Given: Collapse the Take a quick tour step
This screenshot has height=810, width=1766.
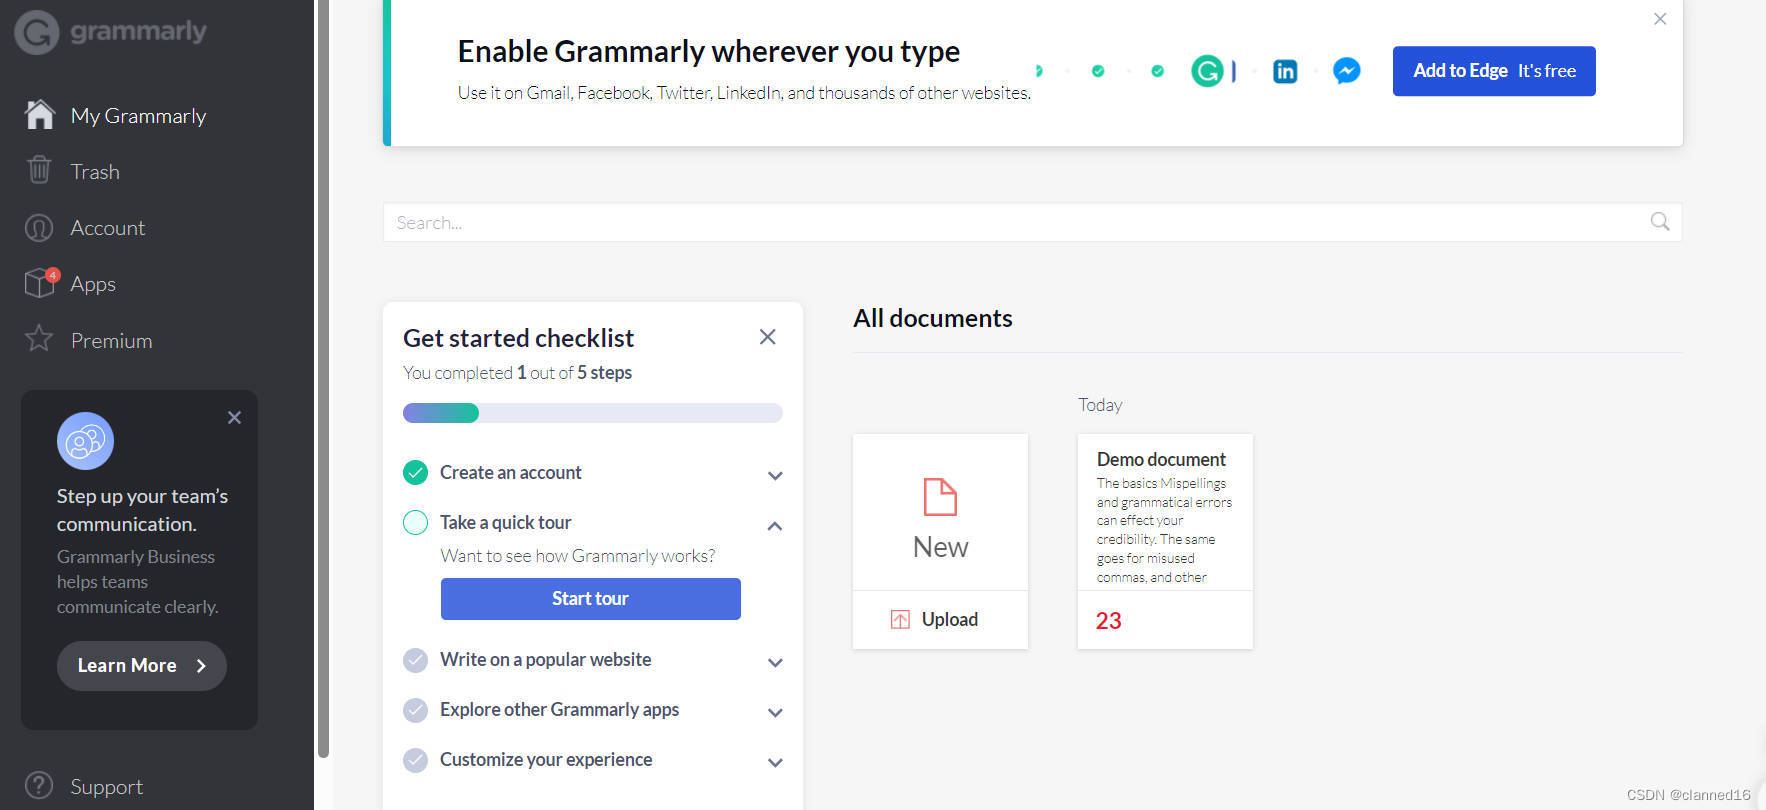Looking at the screenshot, I should coord(775,526).
